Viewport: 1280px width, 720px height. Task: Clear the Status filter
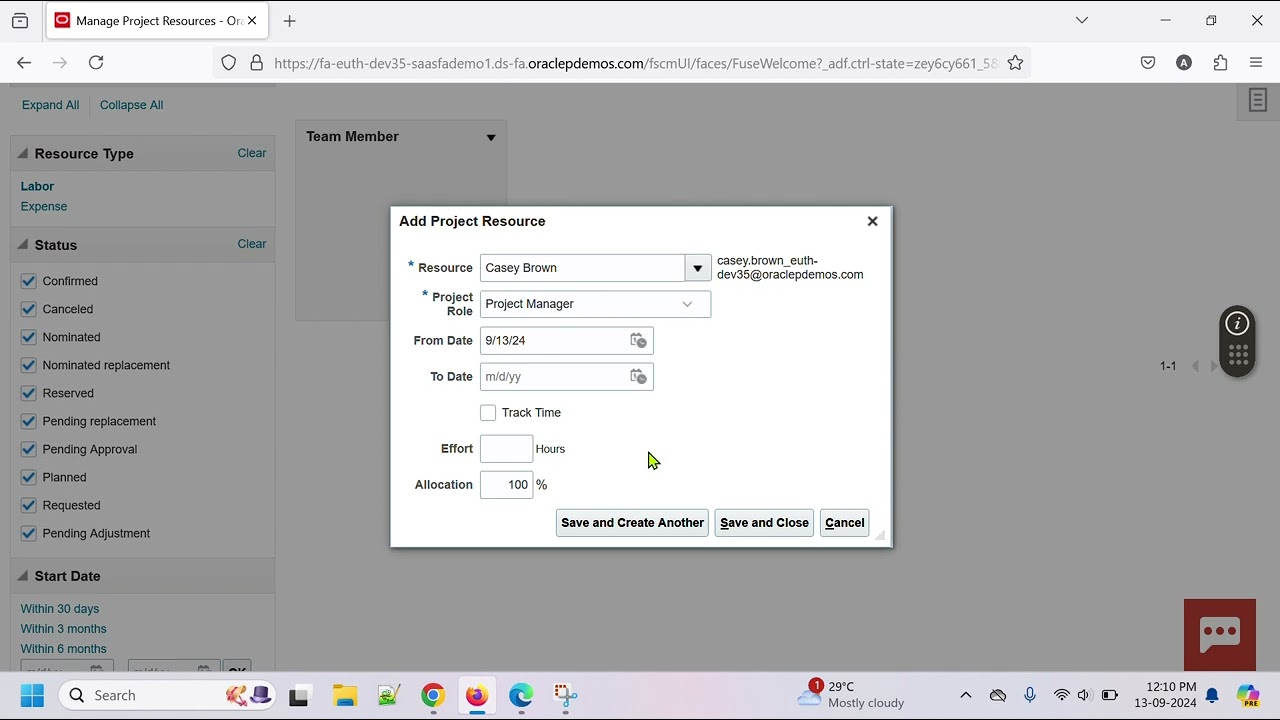point(252,244)
